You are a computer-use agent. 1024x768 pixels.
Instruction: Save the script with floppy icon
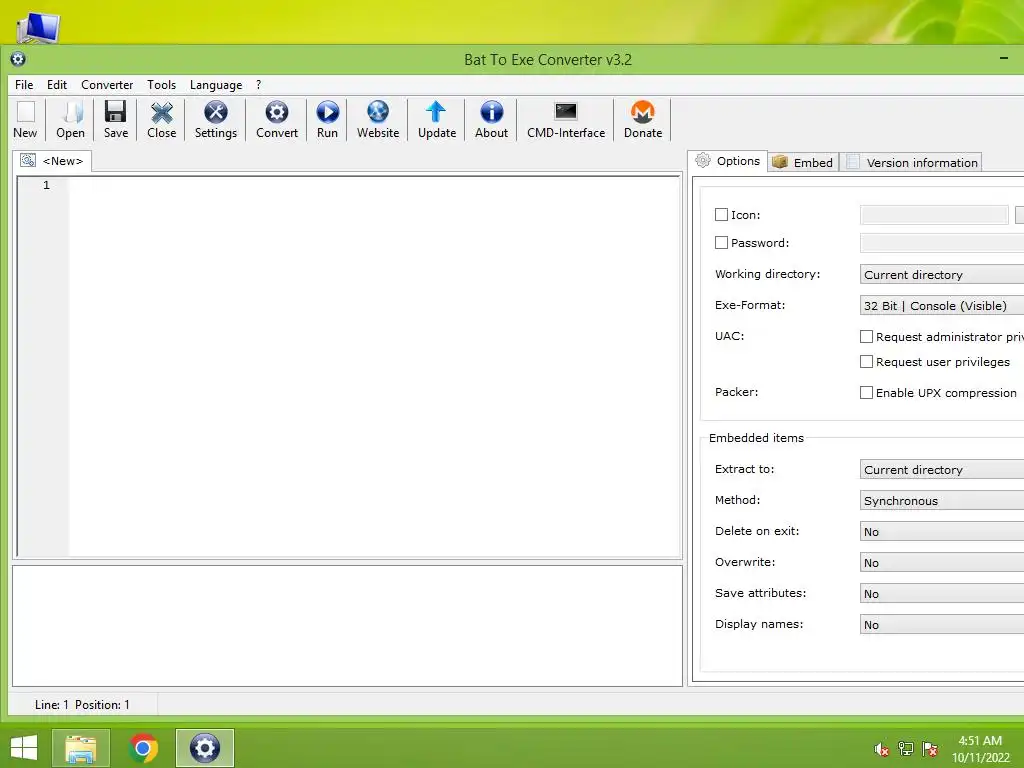116,120
